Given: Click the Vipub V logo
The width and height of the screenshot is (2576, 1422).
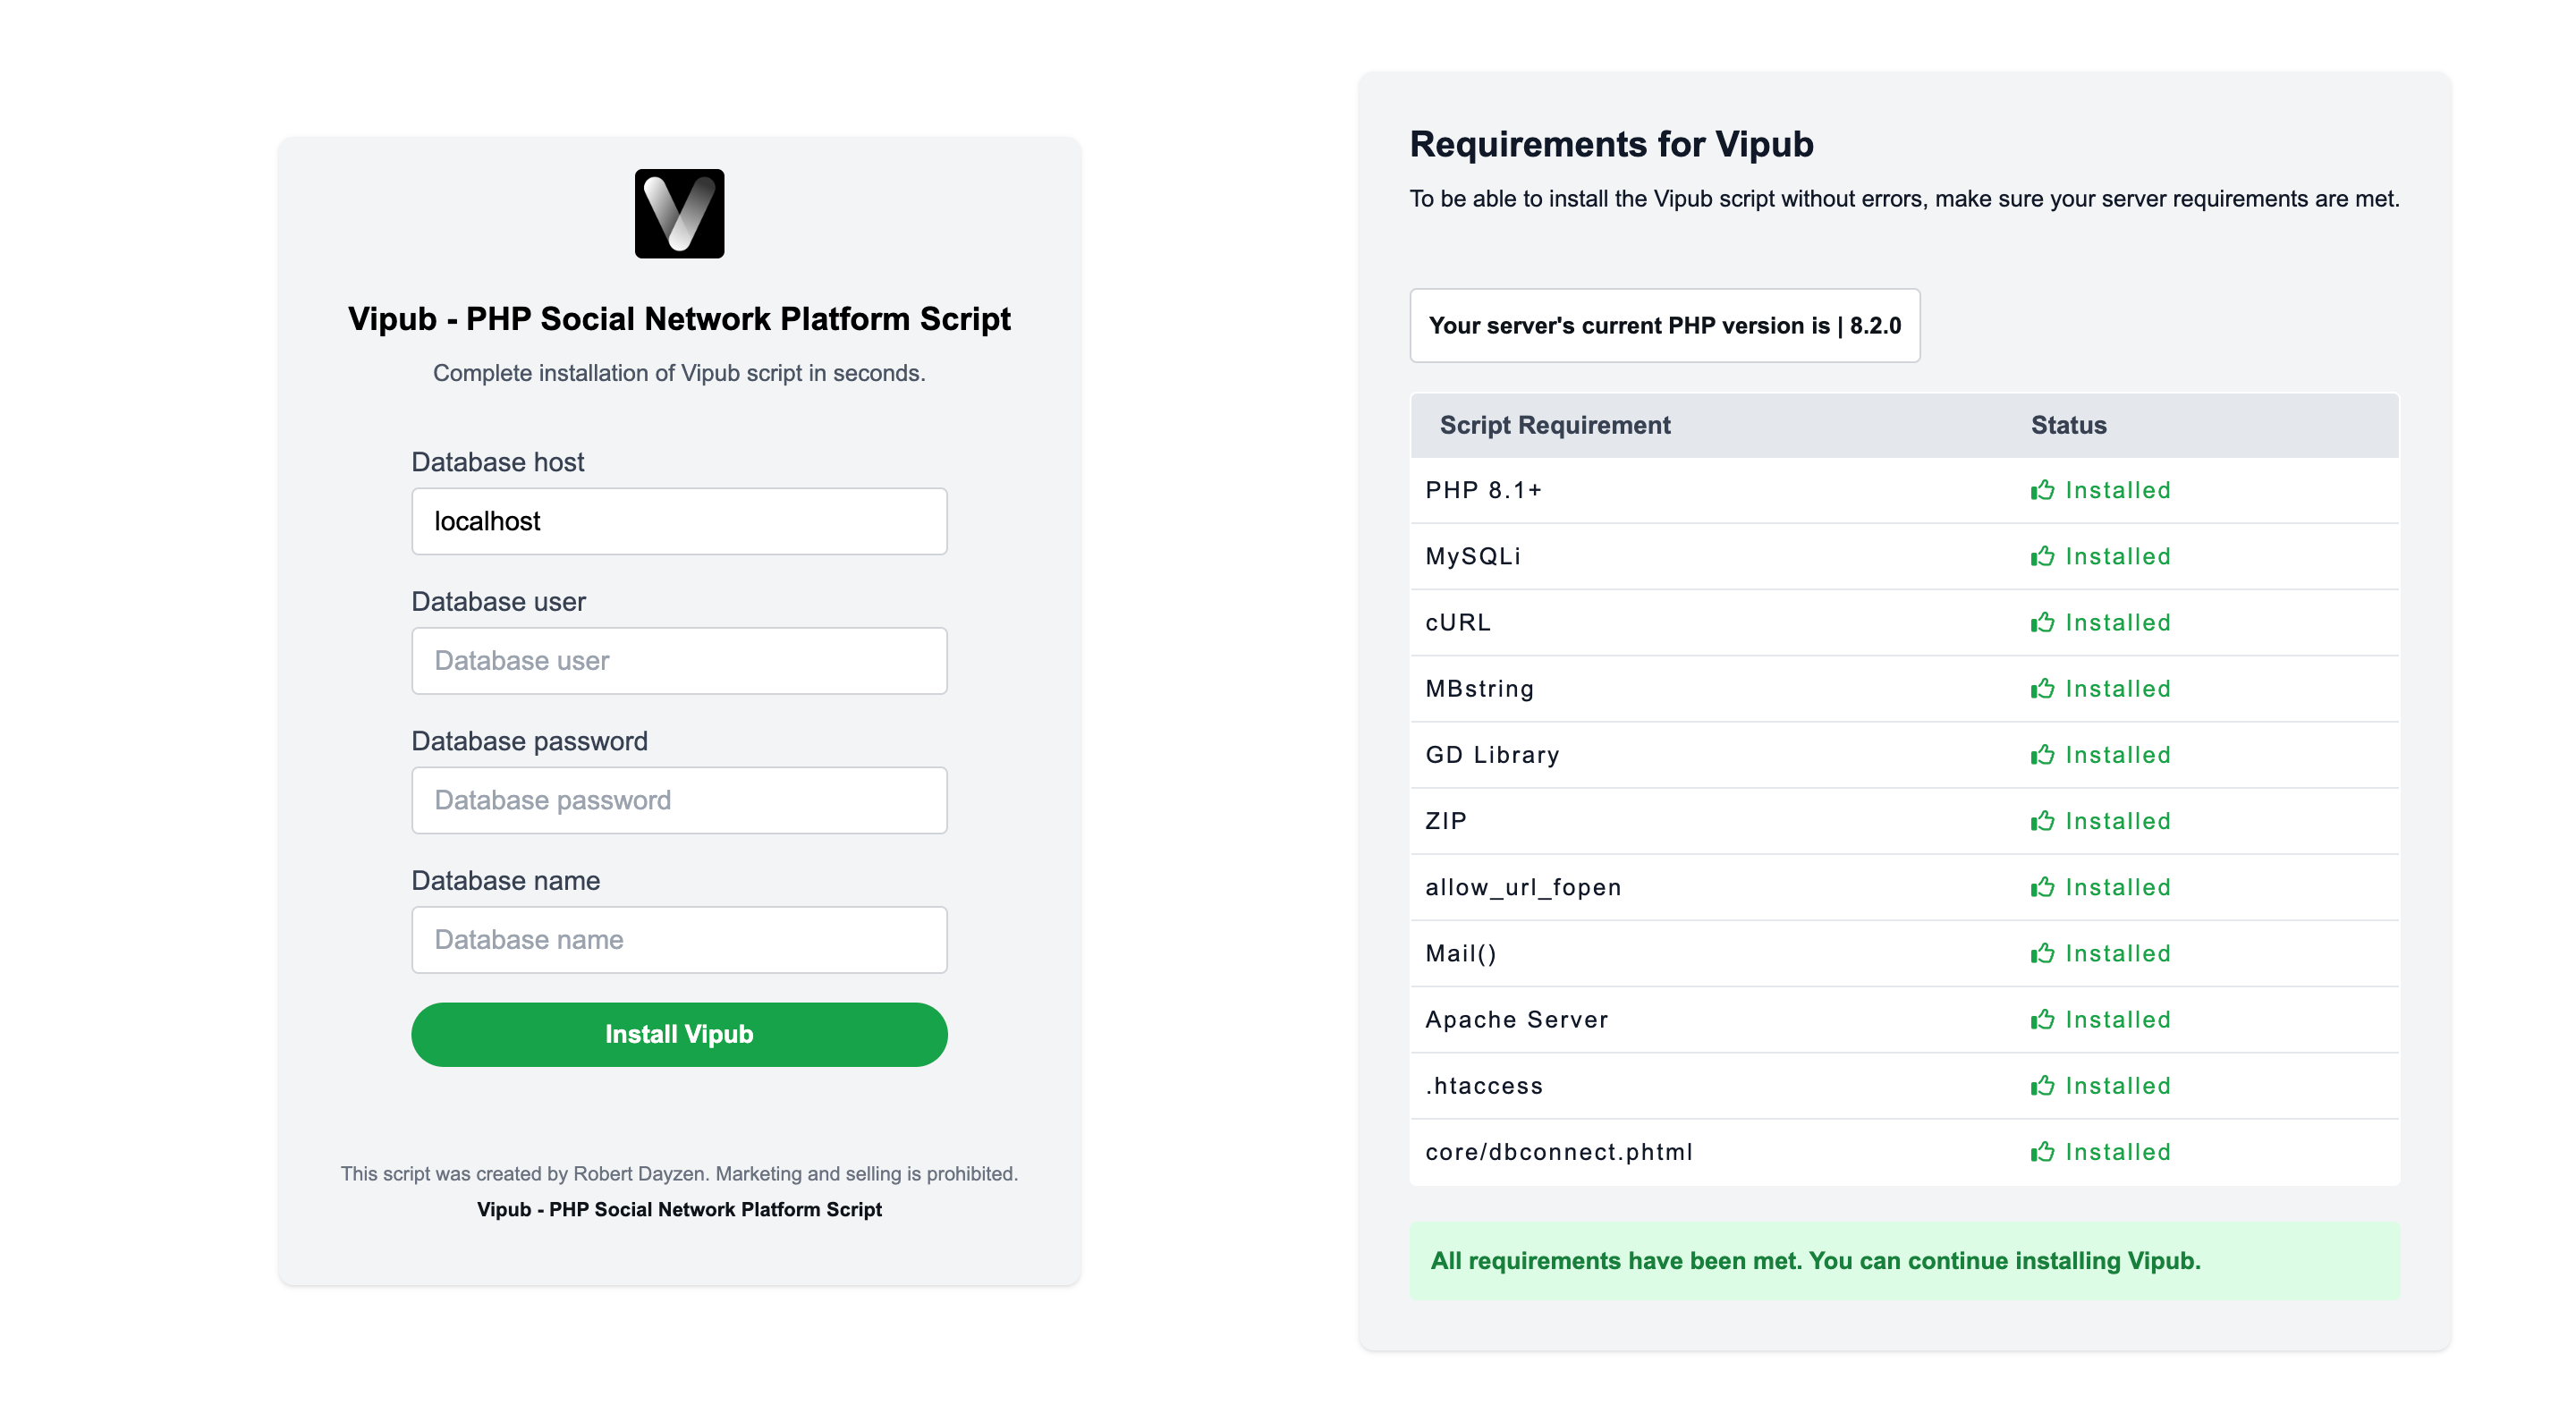Looking at the screenshot, I should (679, 213).
